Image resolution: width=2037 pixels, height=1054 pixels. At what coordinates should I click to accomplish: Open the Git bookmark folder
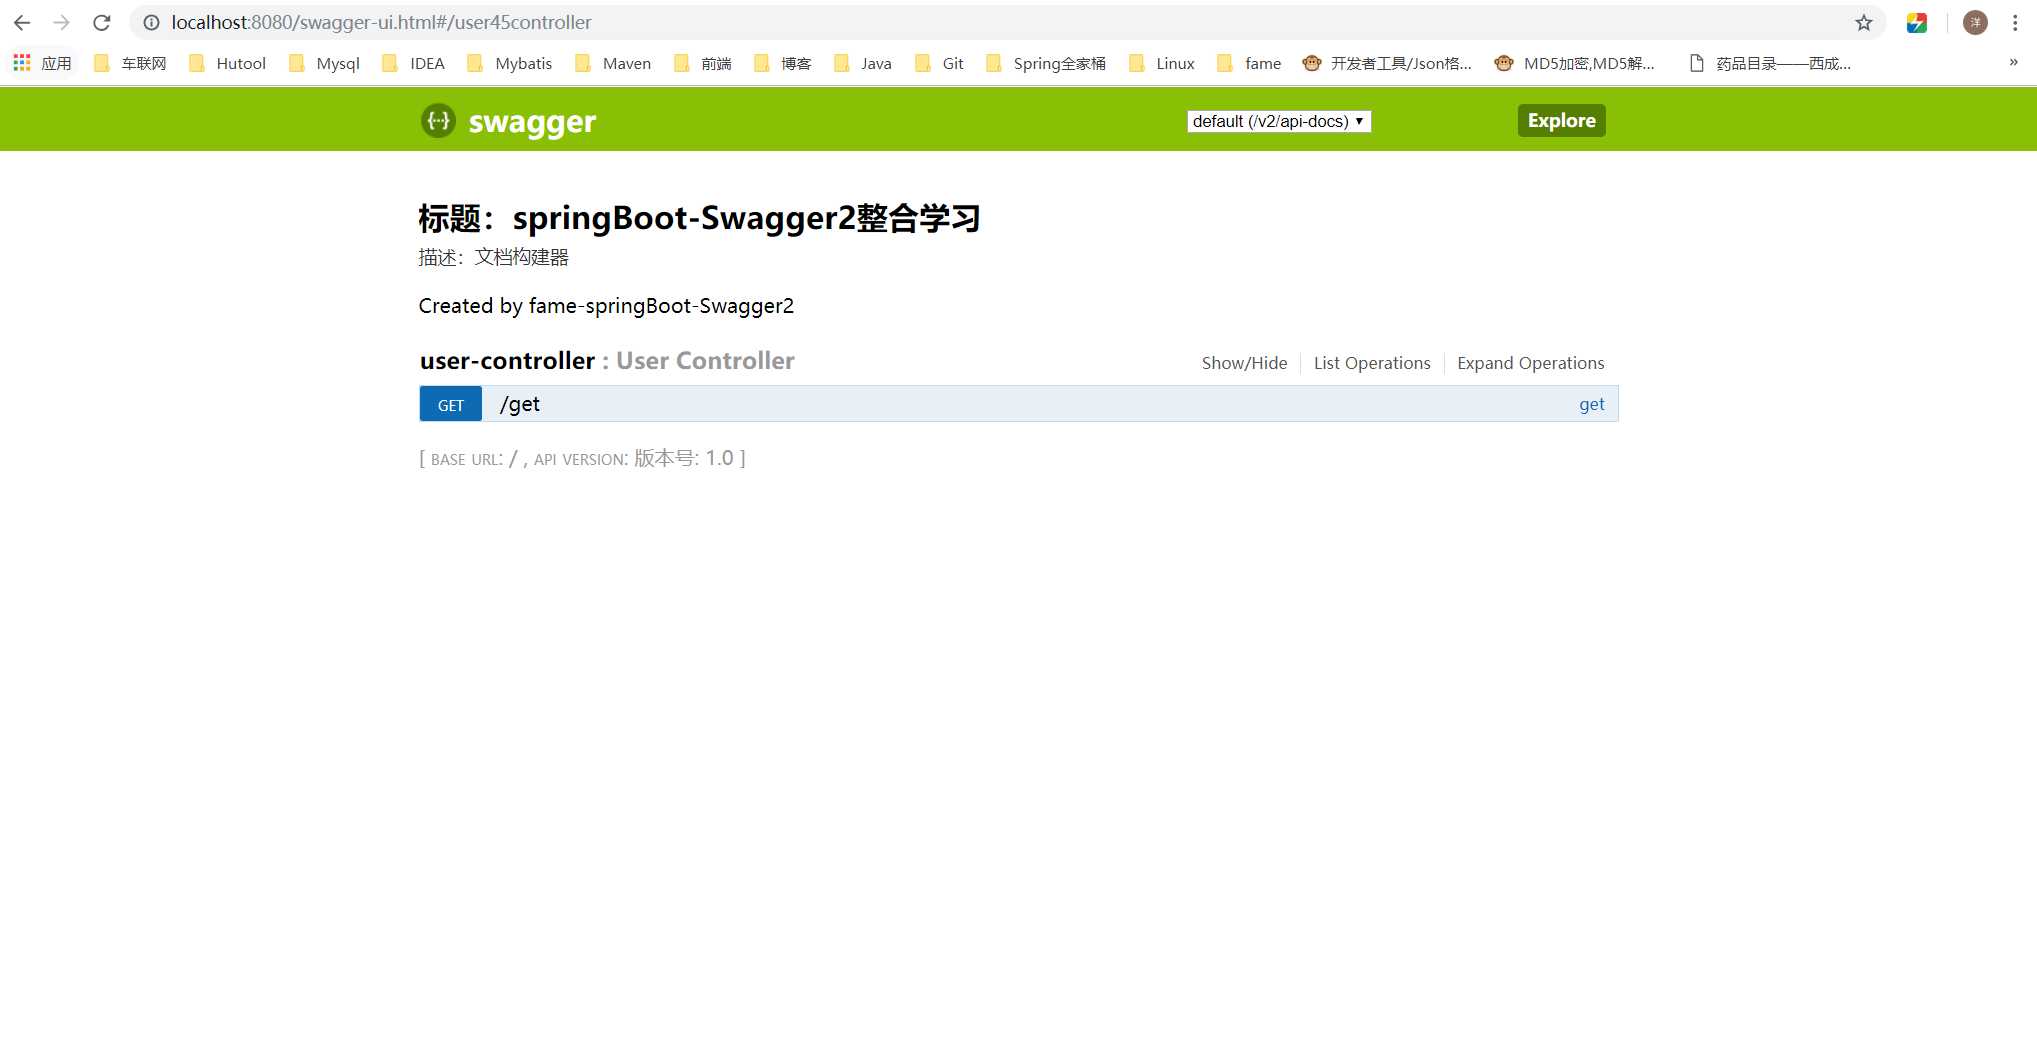tap(939, 63)
